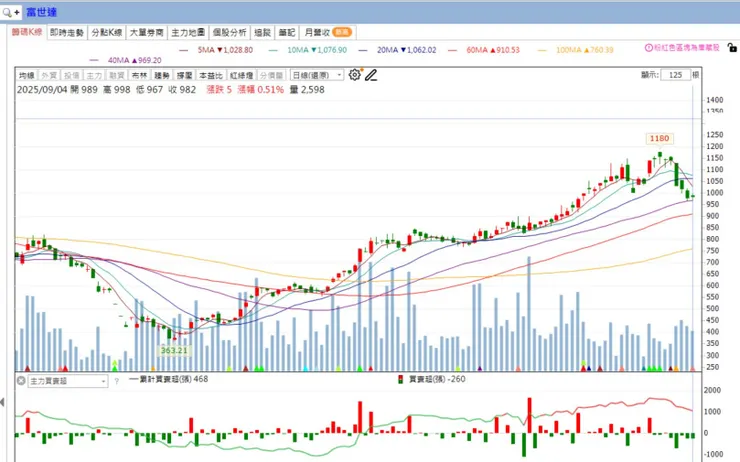Toggle the 紅綠燈 button
This screenshot has height=462, width=740.
242,76
